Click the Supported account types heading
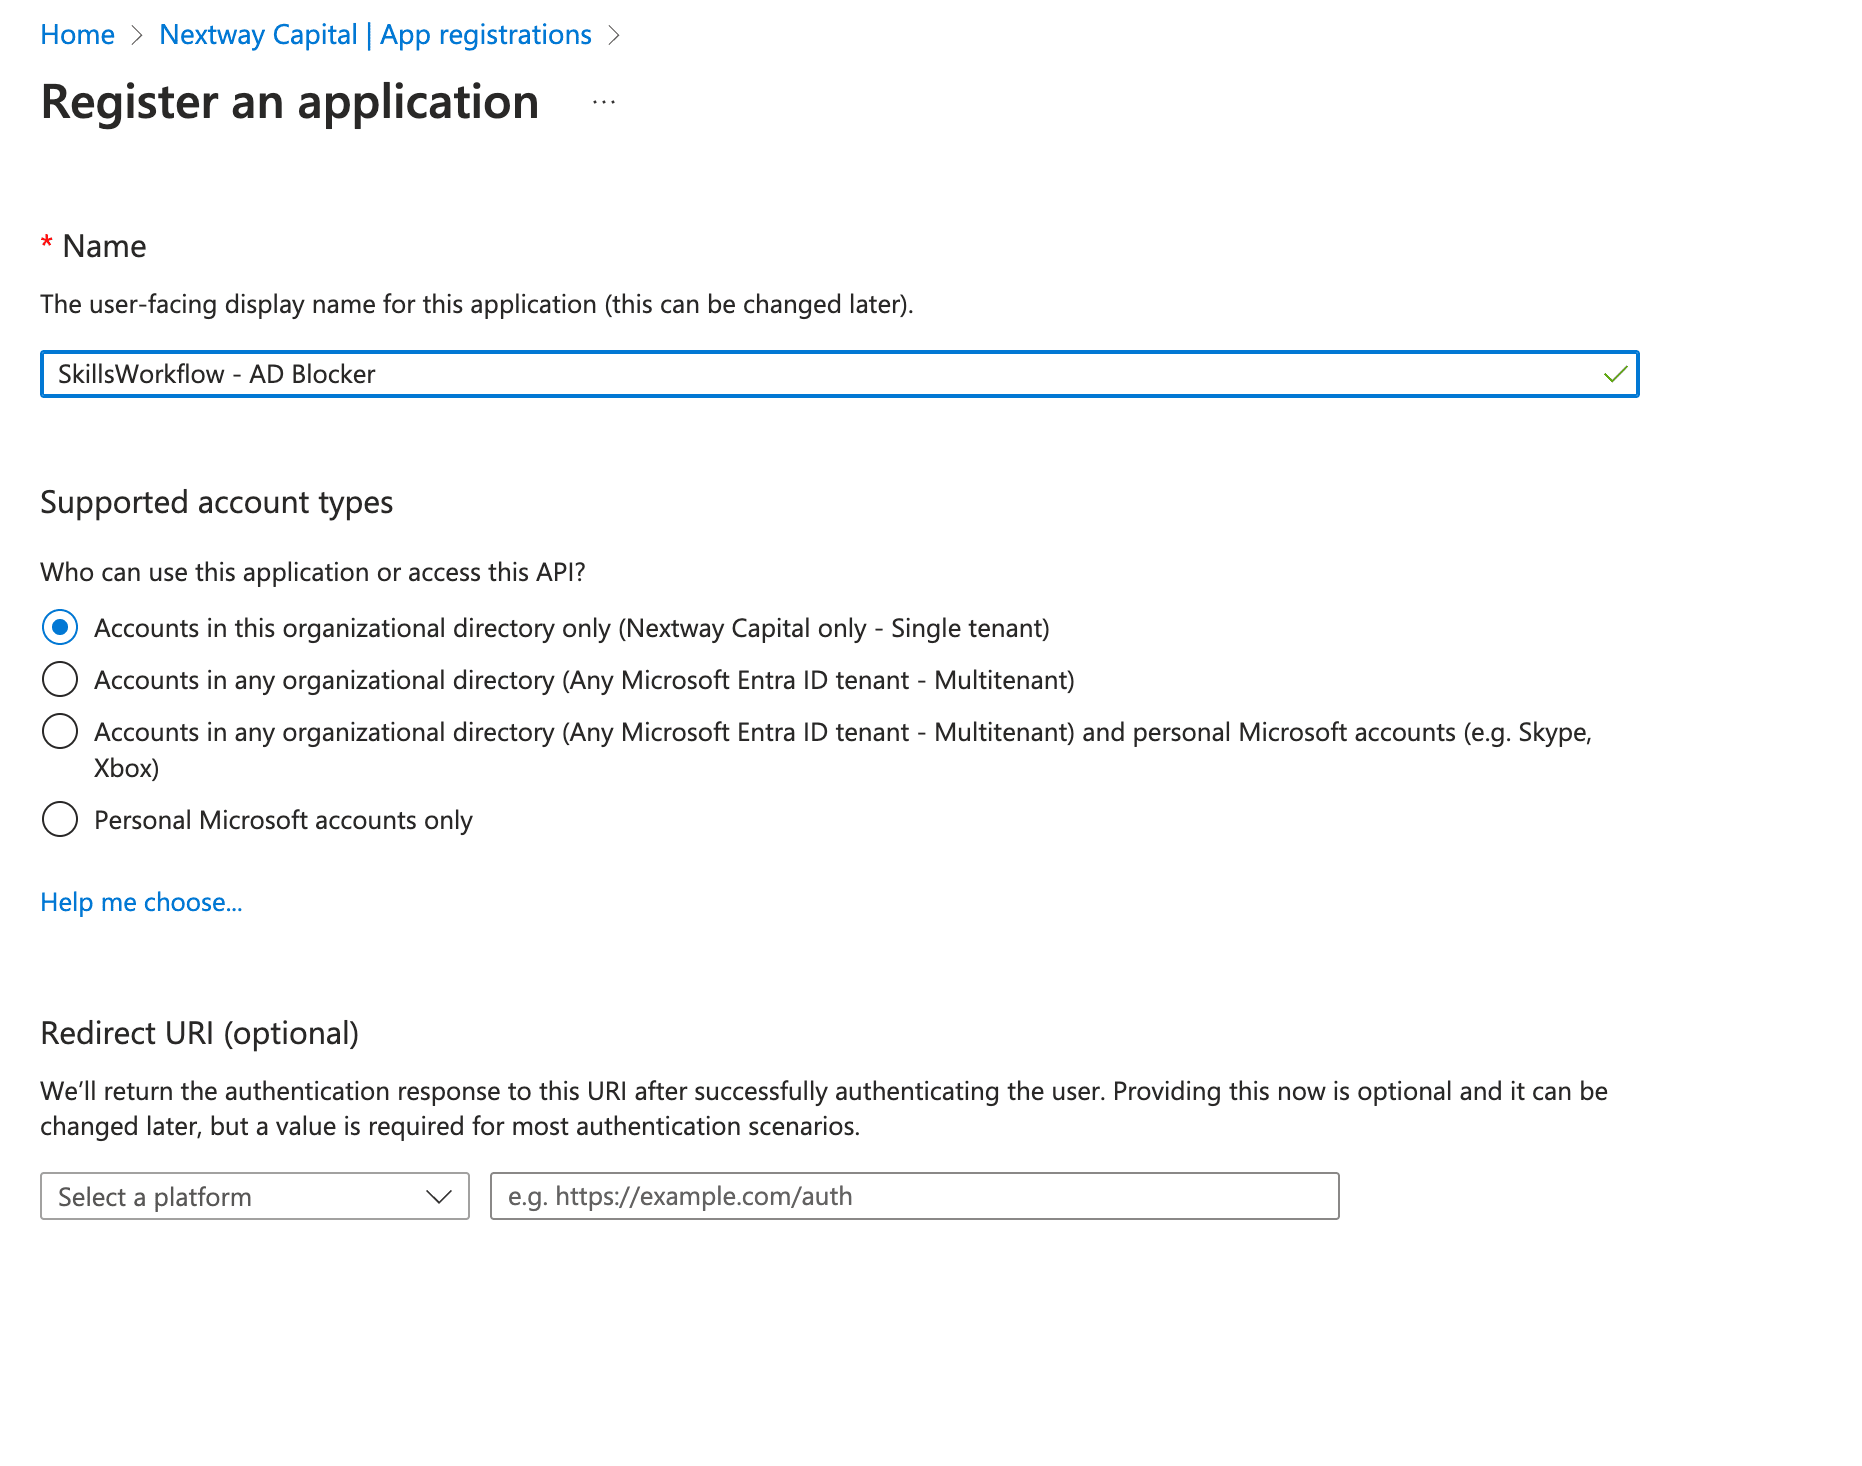This screenshot has height=1466, width=1862. click(x=216, y=502)
